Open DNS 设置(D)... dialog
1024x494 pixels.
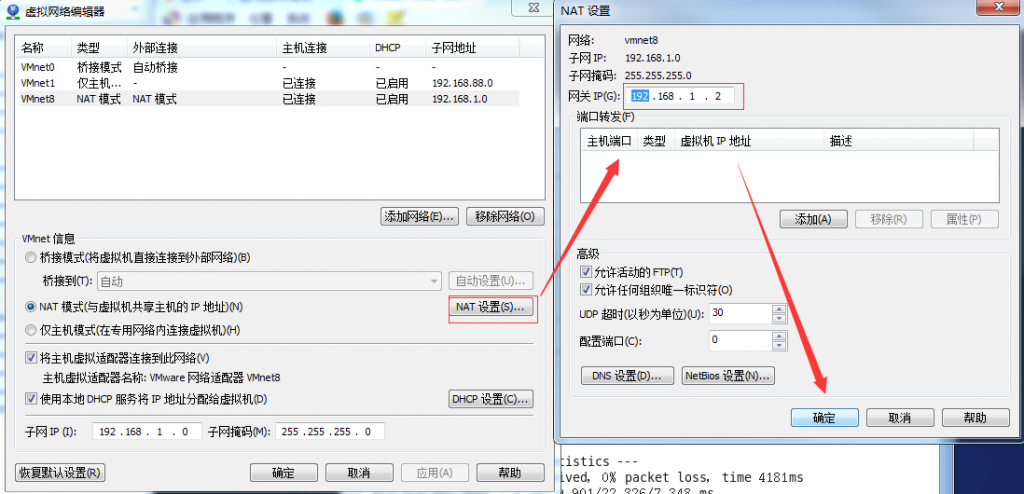click(627, 376)
